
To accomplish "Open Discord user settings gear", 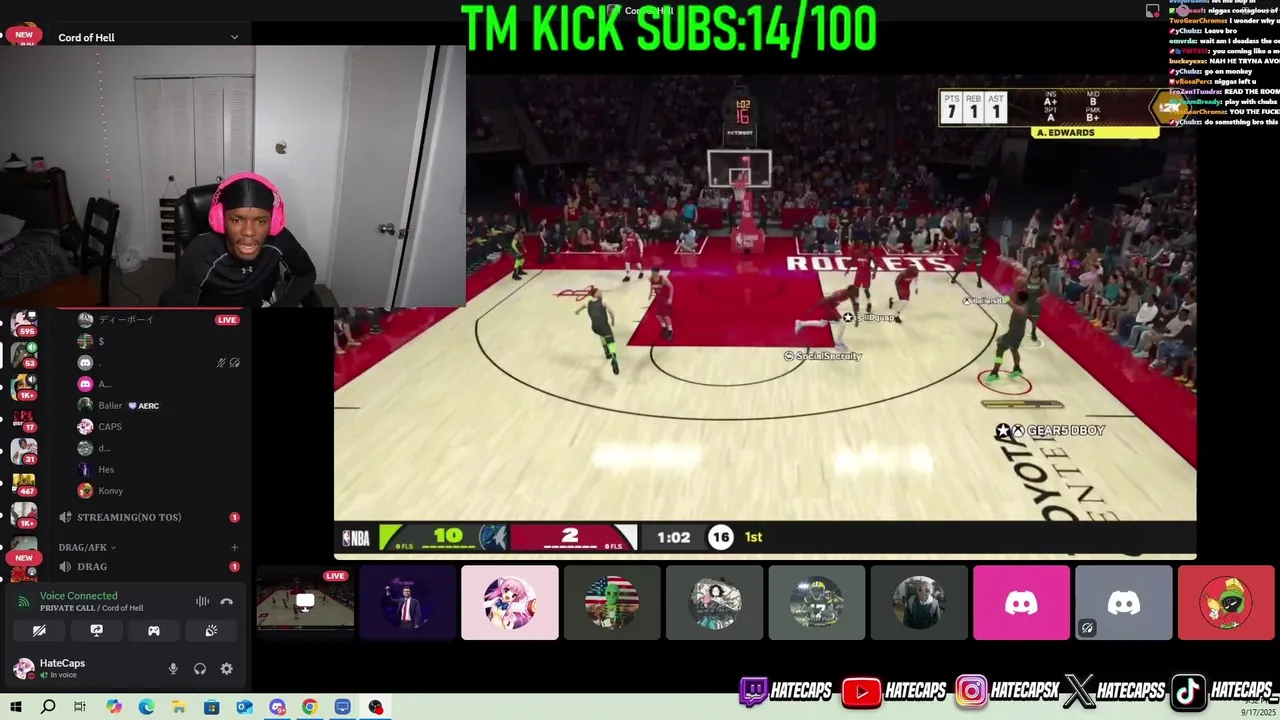I will [227, 669].
